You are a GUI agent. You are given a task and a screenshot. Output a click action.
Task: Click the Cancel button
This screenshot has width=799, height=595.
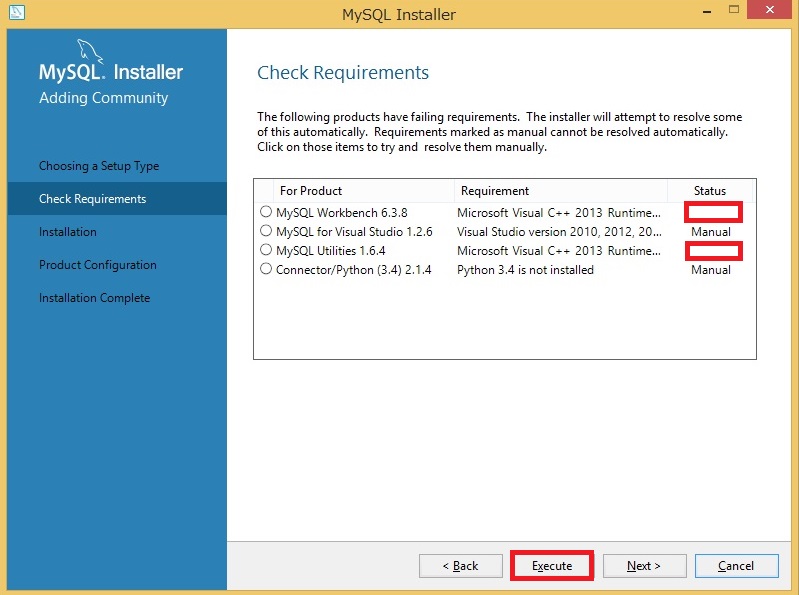736,565
